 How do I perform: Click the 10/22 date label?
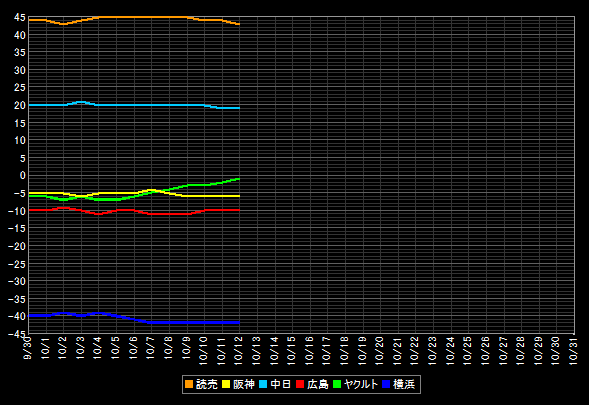click(414, 350)
